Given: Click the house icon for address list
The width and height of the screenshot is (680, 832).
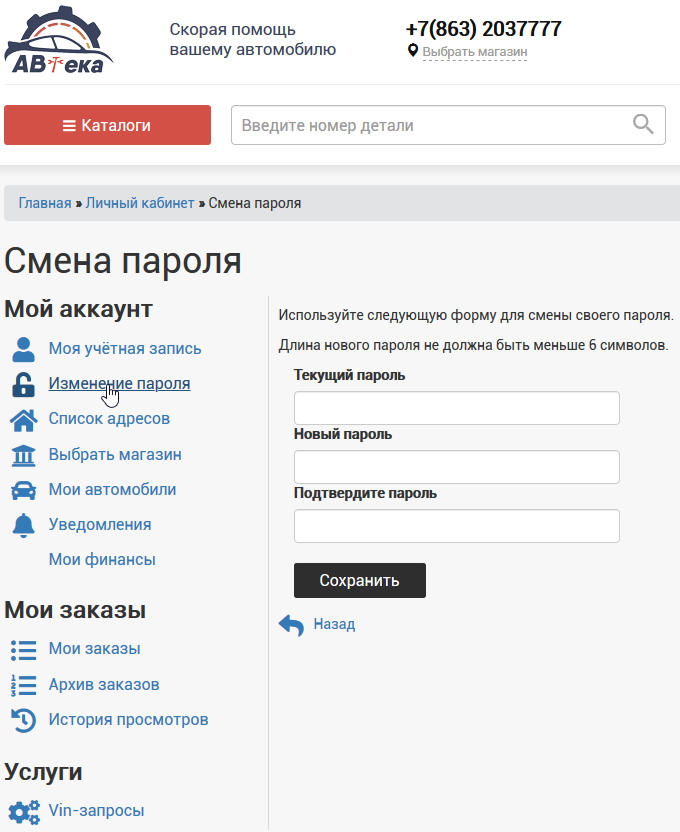Looking at the screenshot, I should point(23,419).
